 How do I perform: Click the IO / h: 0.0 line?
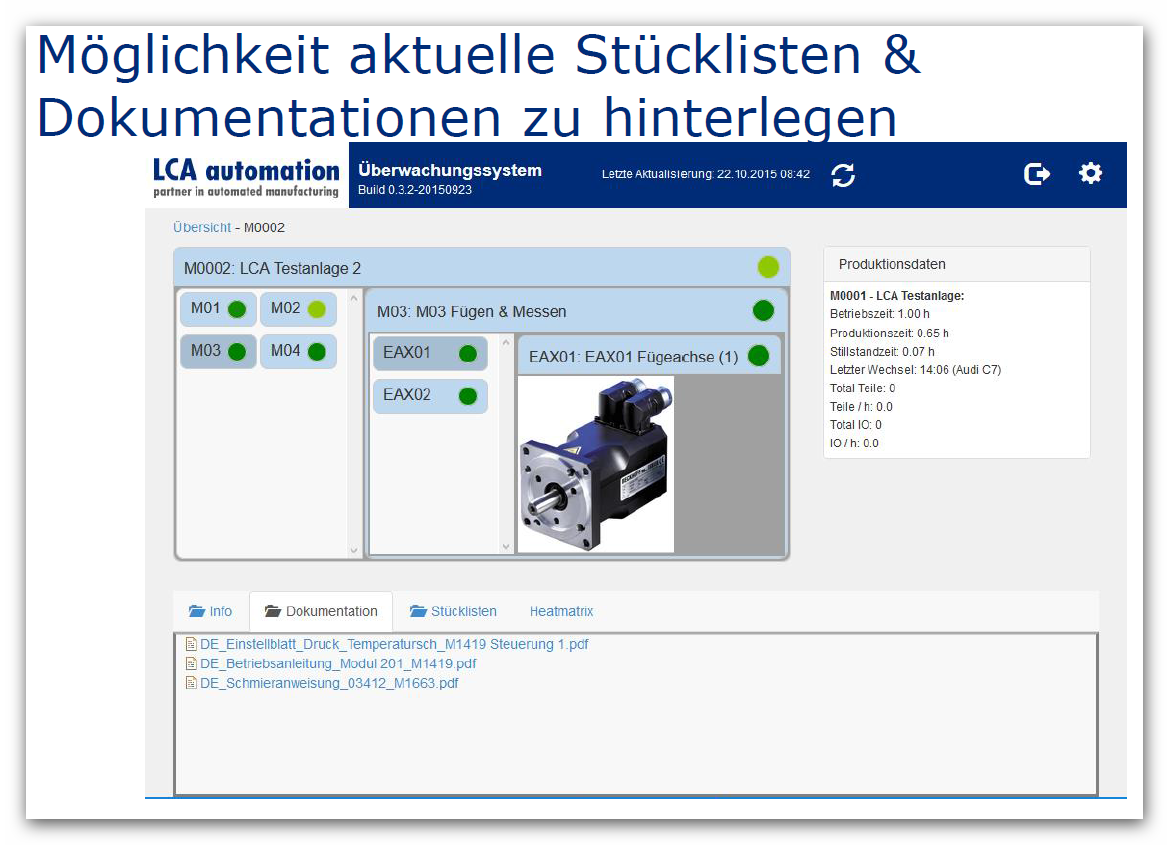[854, 443]
